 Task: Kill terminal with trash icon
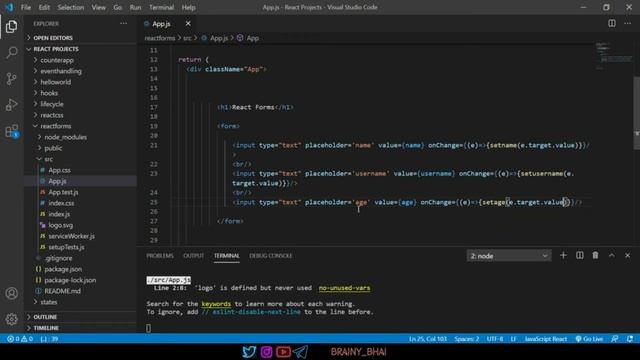[595, 256]
